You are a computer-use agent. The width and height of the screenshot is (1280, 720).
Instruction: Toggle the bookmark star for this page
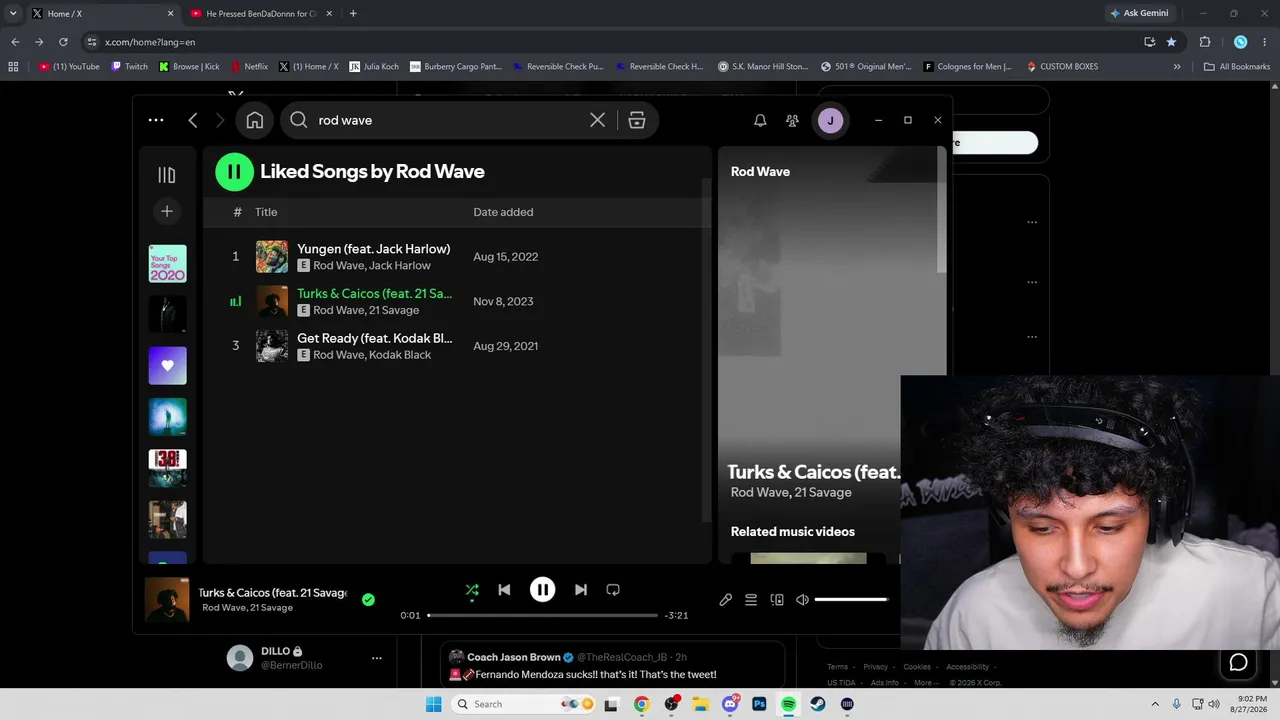(1171, 42)
